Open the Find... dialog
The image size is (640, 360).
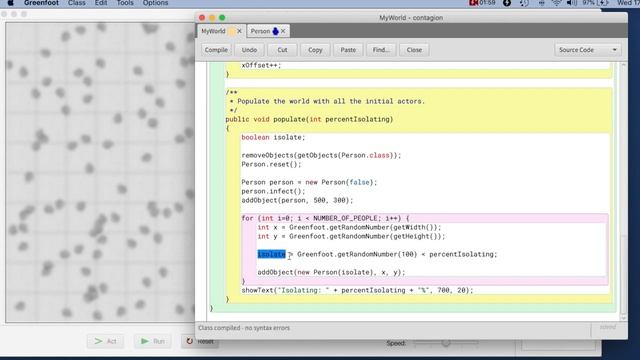click(x=381, y=50)
